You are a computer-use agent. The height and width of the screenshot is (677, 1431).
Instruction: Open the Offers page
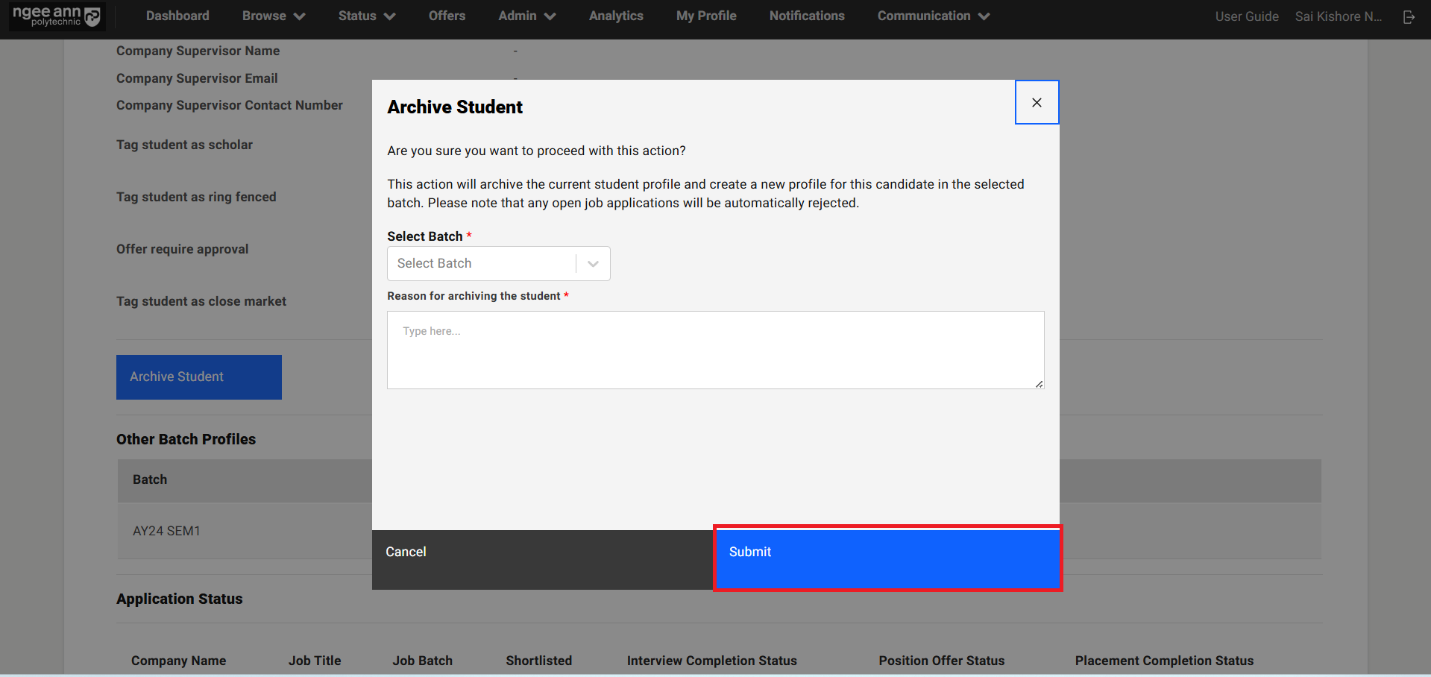pos(447,16)
